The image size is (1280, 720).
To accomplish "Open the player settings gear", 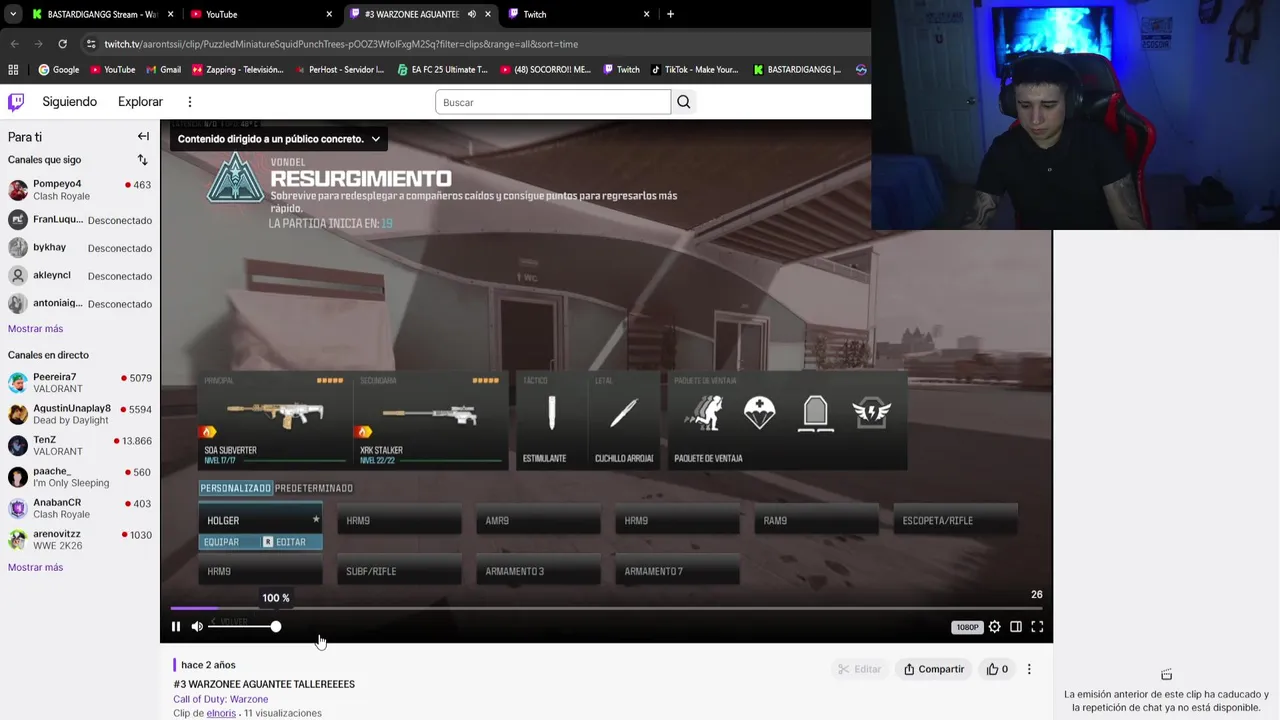I will click(994, 627).
